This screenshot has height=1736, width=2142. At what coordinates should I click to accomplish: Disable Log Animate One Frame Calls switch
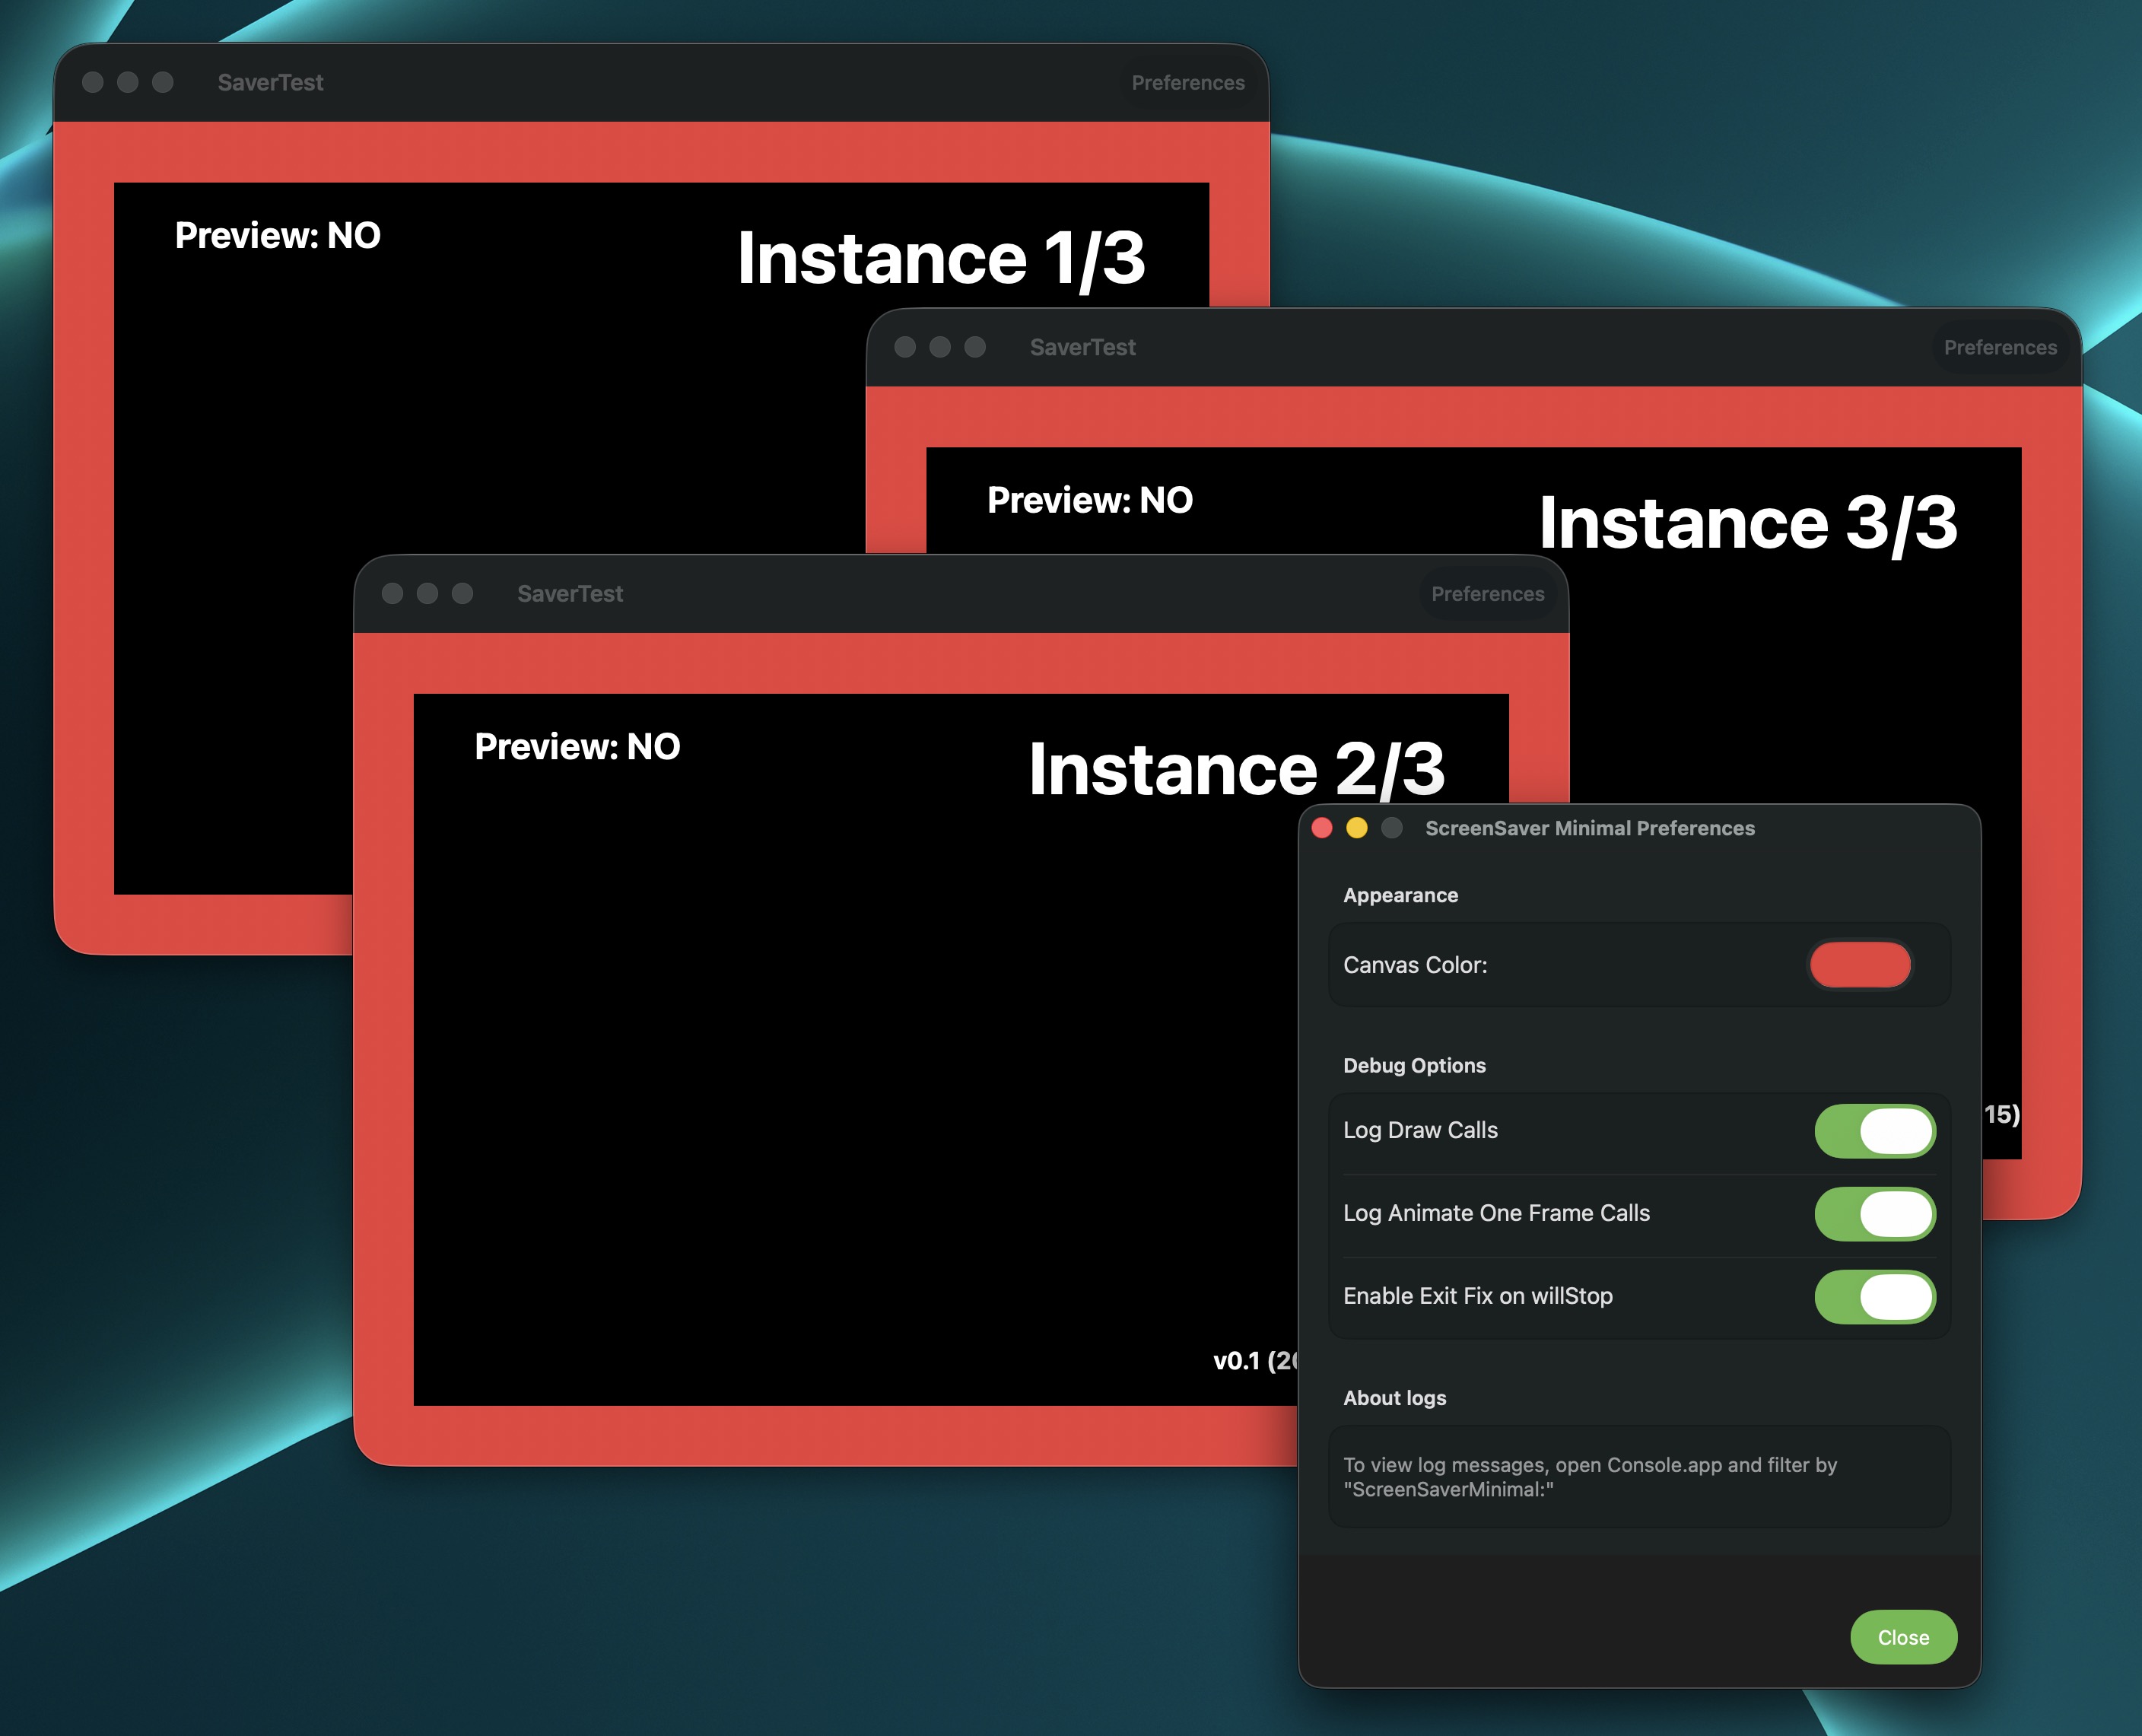point(1875,1214)
